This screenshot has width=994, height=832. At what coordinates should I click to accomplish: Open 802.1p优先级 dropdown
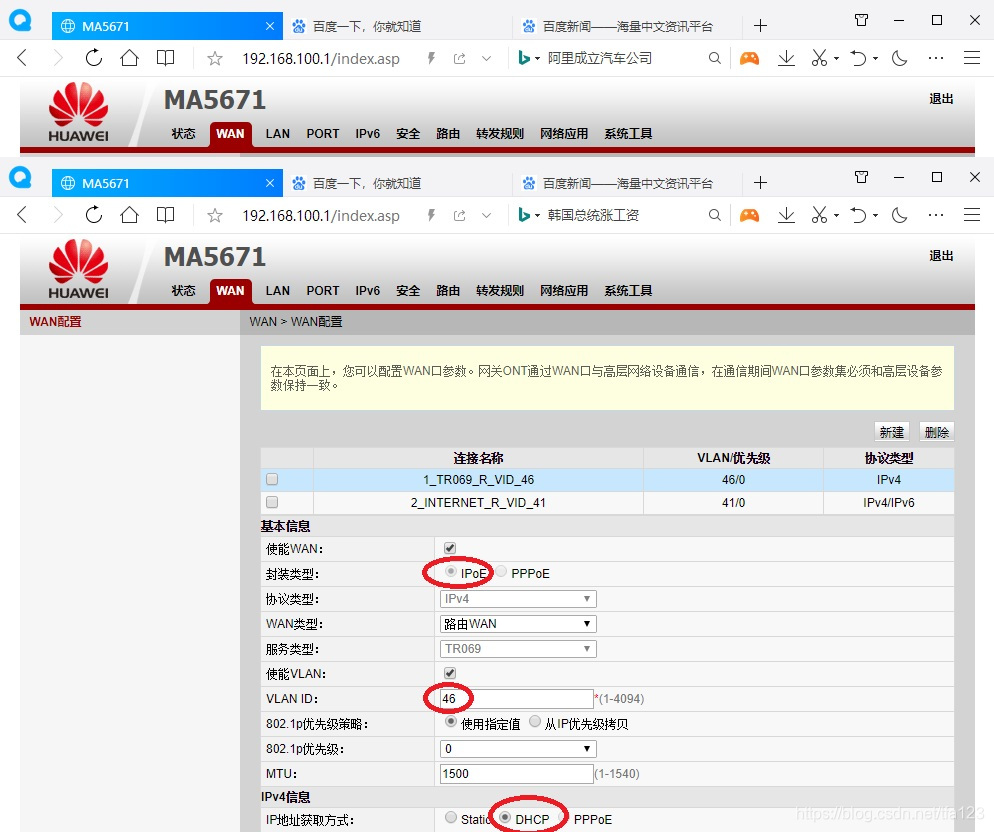518,749
